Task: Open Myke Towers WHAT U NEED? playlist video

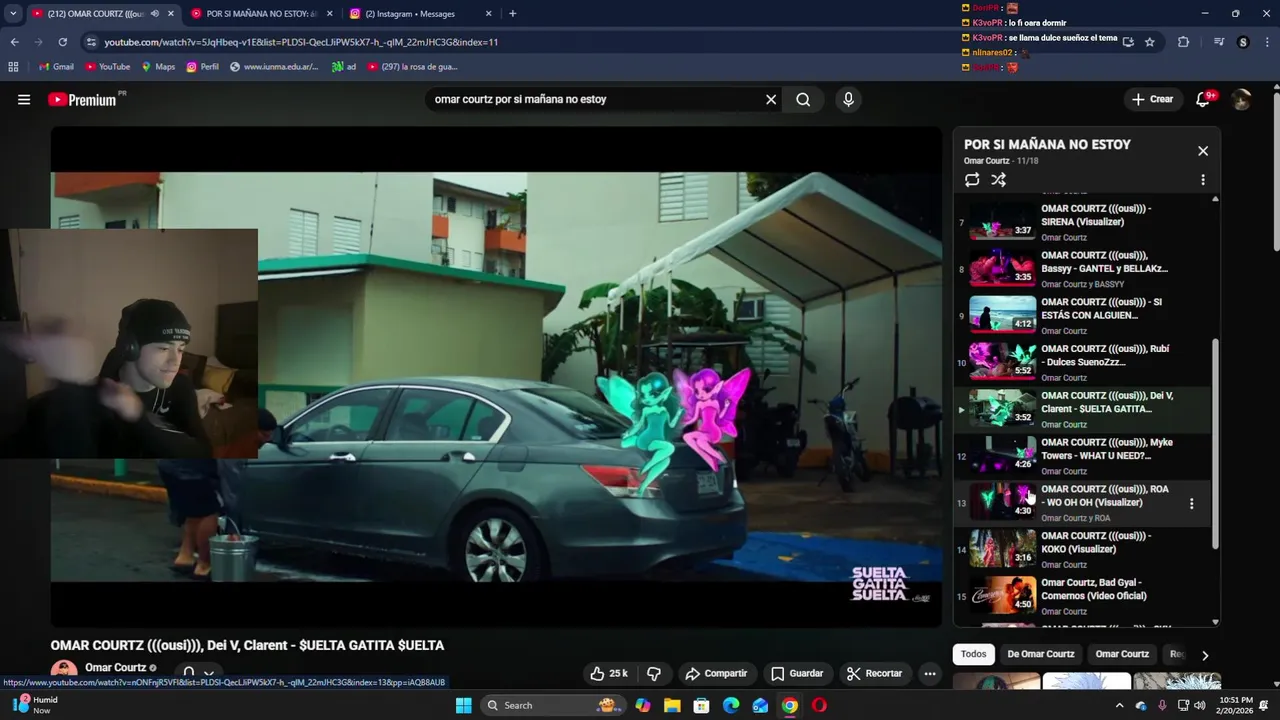Action: coord(1080,455)
